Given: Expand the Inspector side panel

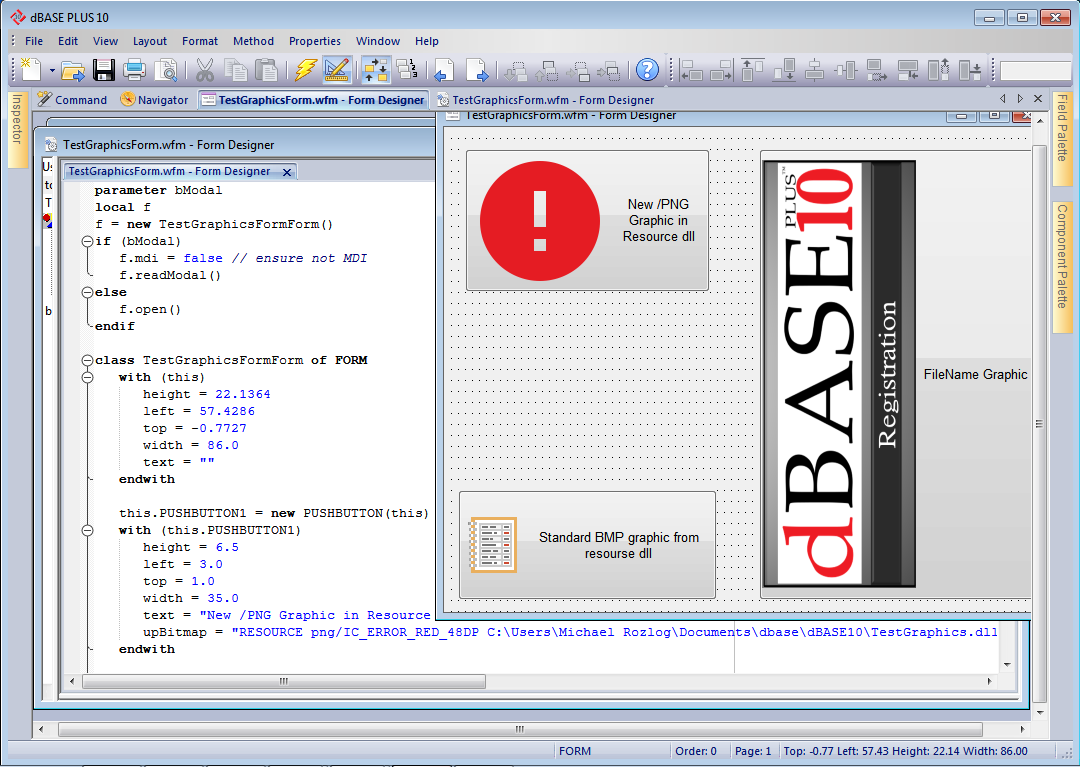Looking at the screenshot, I should pos(17,129).
